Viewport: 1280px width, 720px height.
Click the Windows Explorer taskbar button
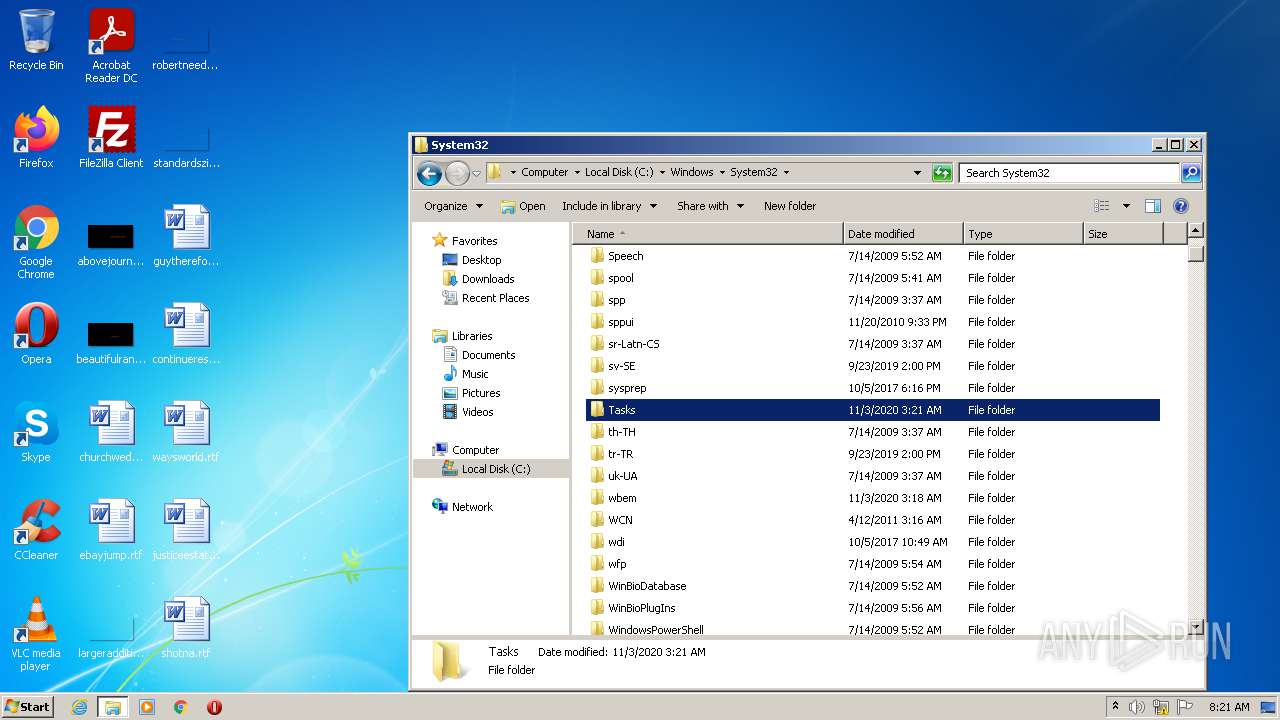click(x=113, y=707)
